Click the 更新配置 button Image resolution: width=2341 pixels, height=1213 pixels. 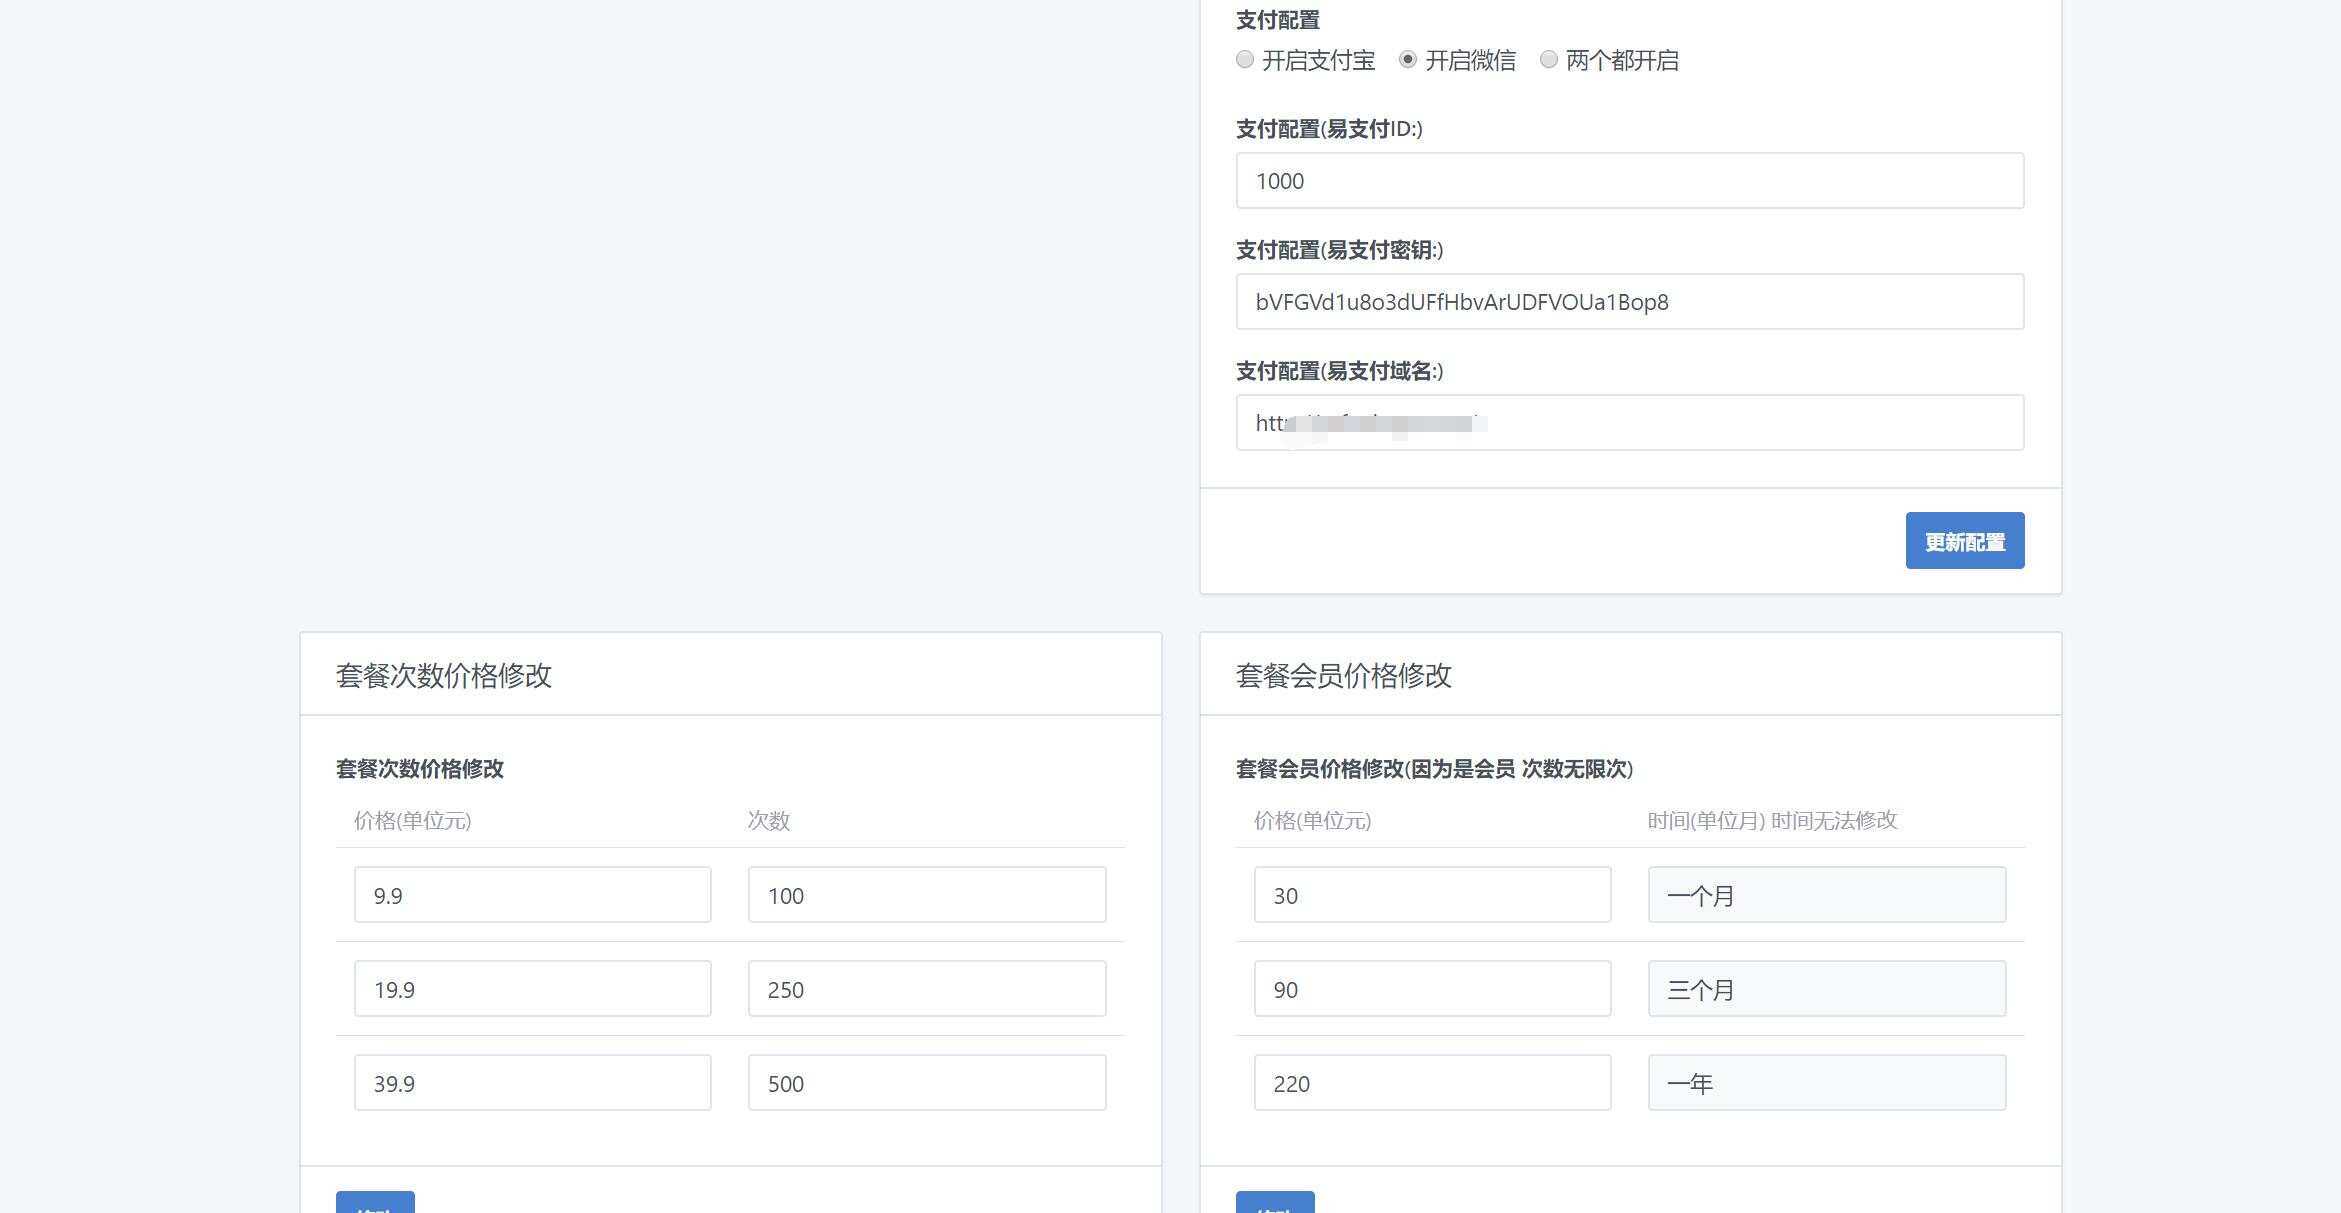[1963, 540]
